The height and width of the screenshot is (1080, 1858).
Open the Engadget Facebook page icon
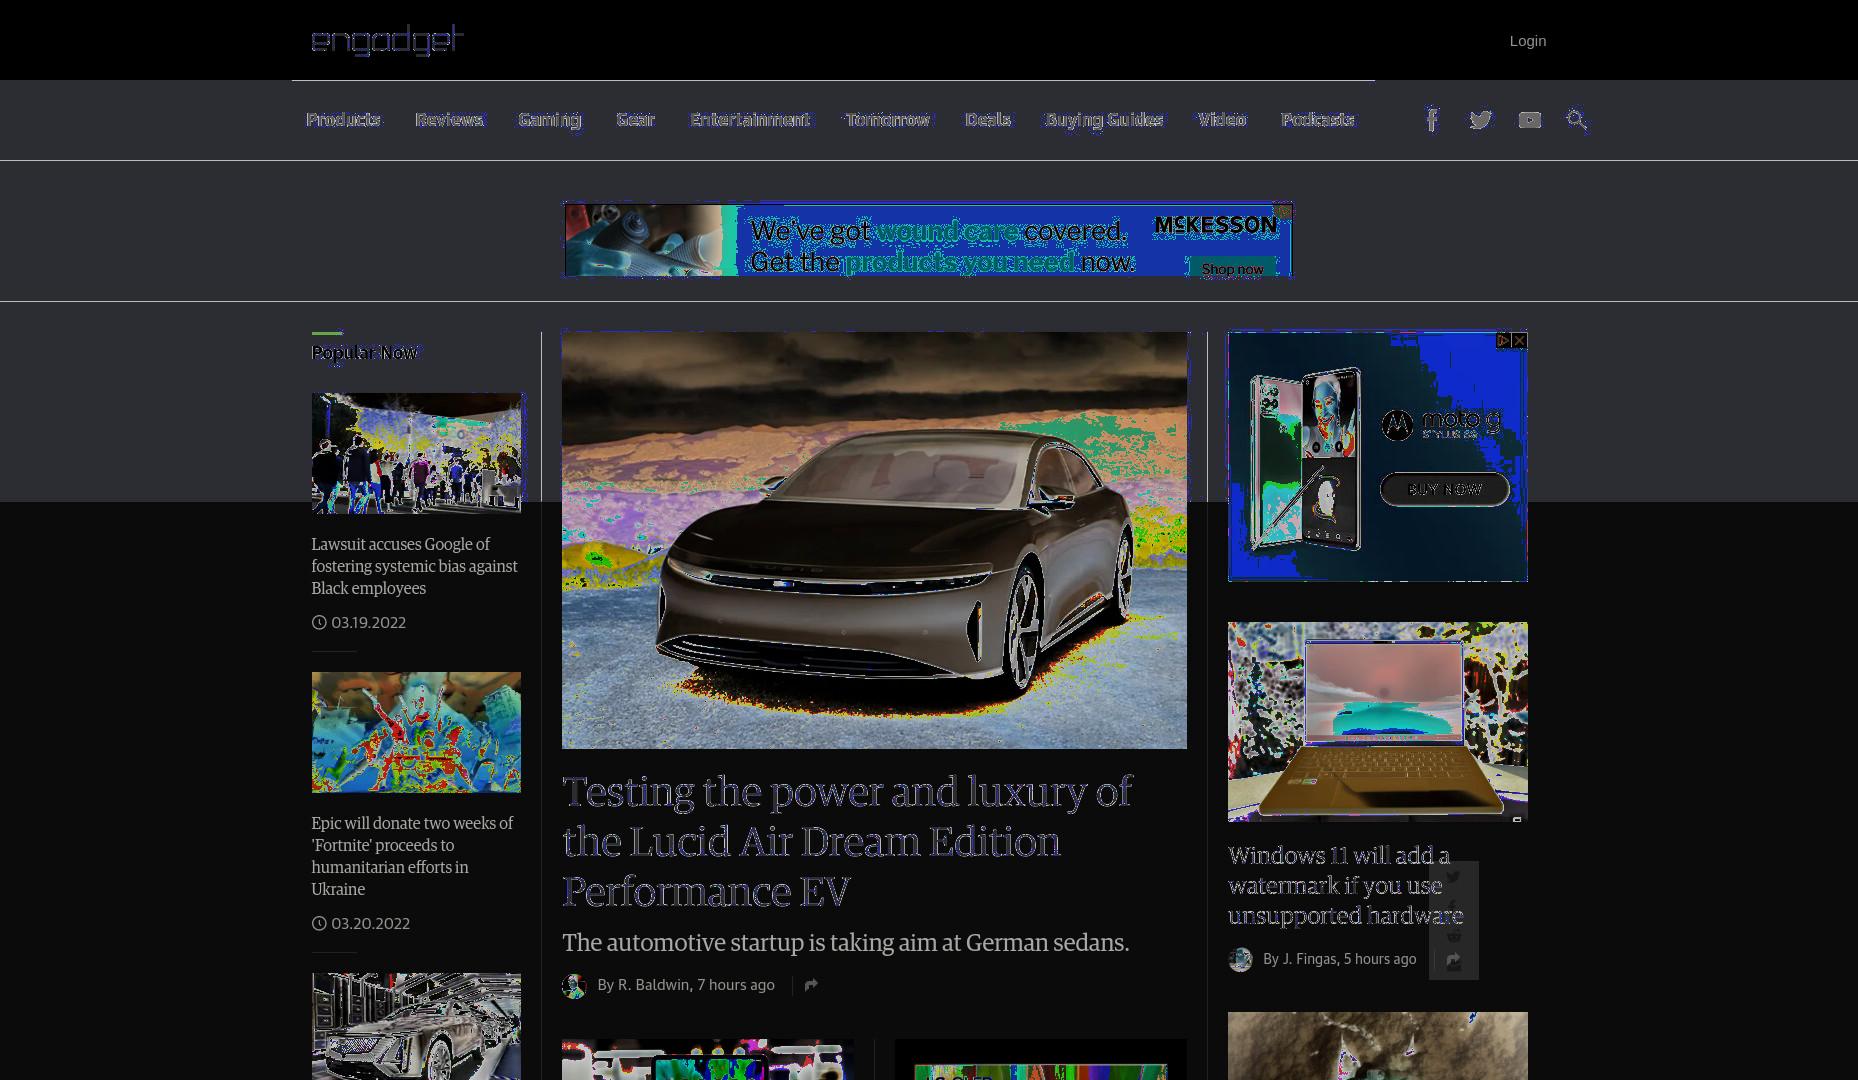[x=1432, y=120]
